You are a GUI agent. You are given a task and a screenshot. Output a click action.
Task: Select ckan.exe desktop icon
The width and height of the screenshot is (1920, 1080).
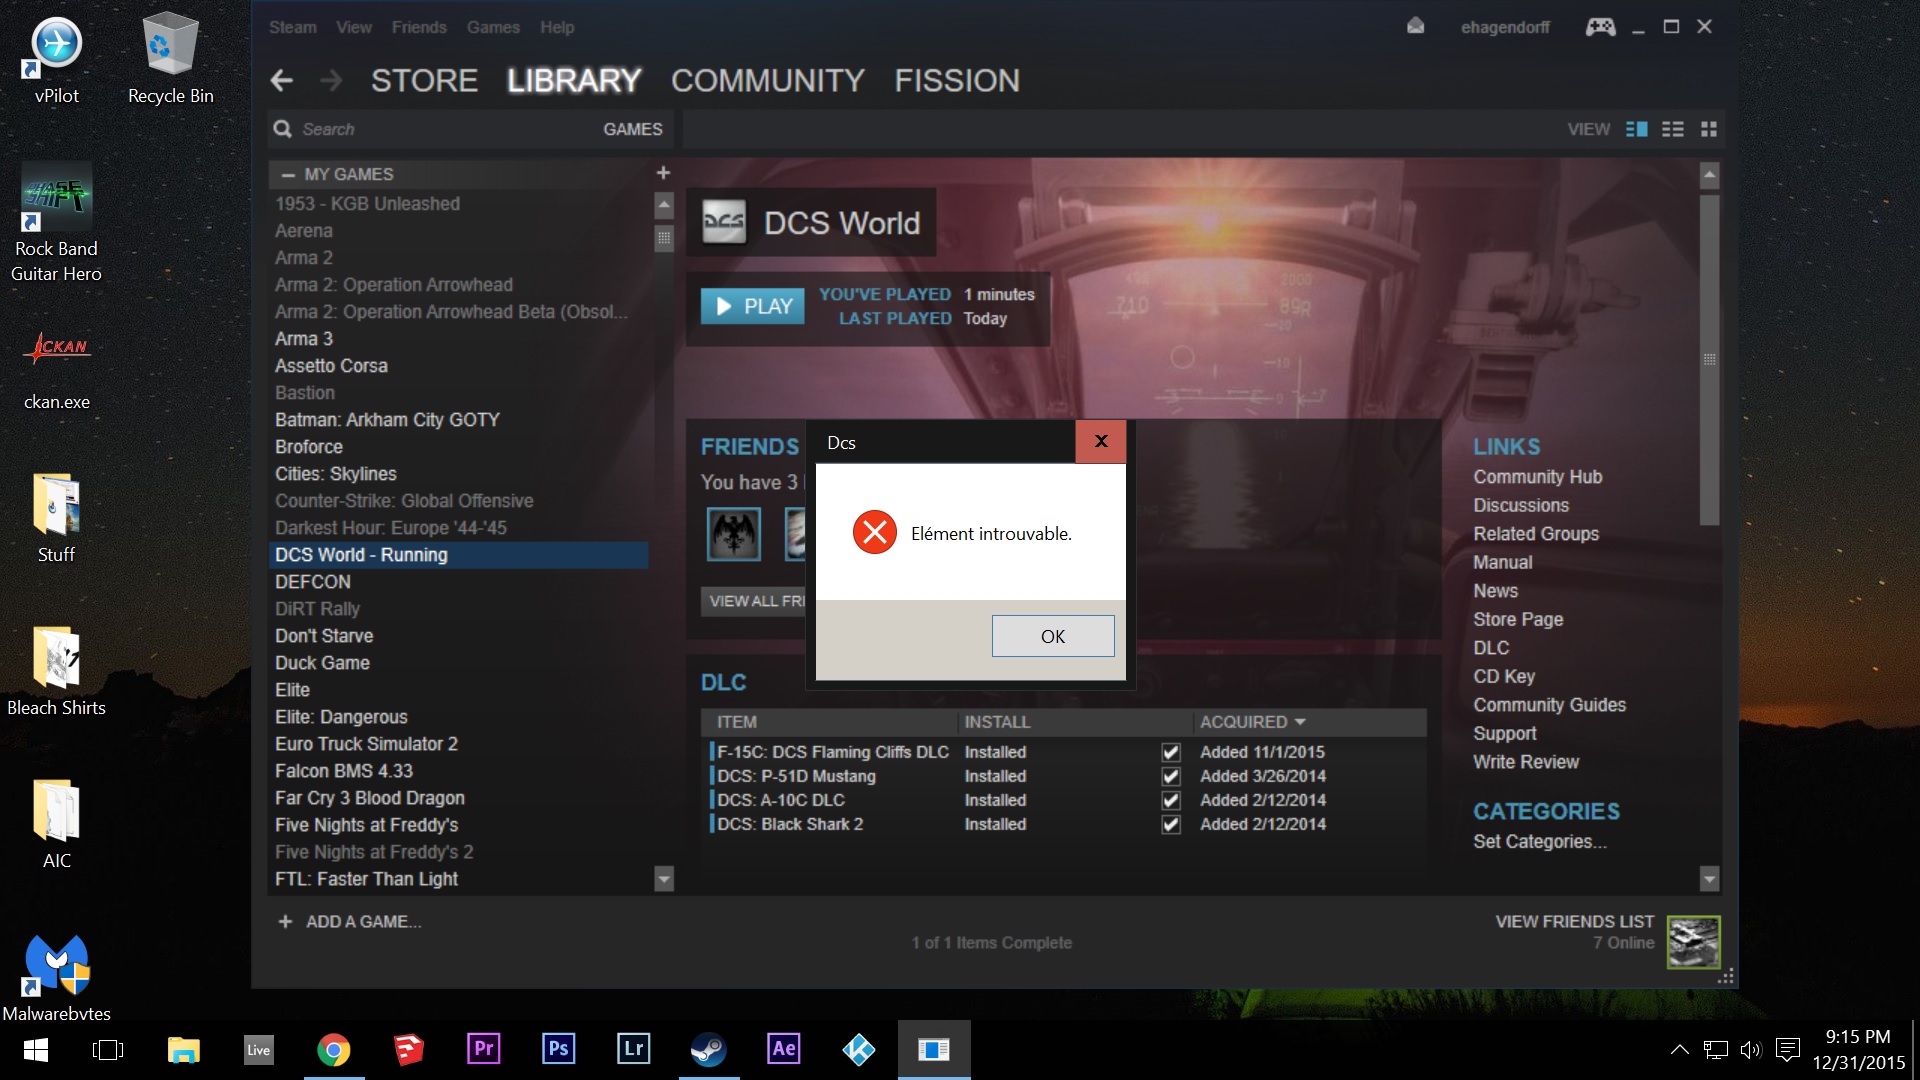[56, 368]
